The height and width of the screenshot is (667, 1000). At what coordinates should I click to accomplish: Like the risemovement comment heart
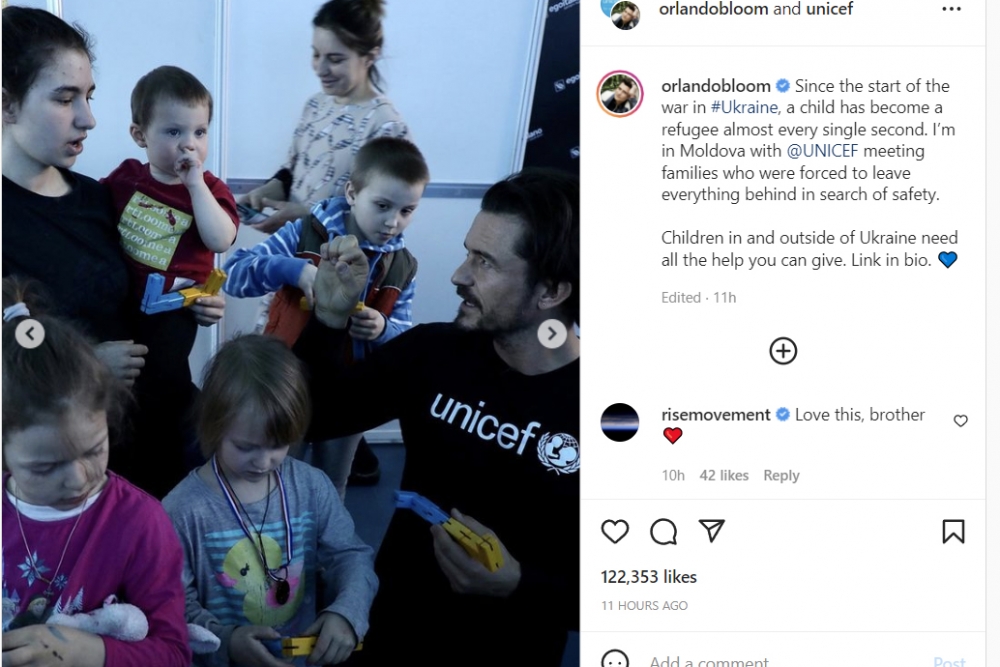(960, 421)
